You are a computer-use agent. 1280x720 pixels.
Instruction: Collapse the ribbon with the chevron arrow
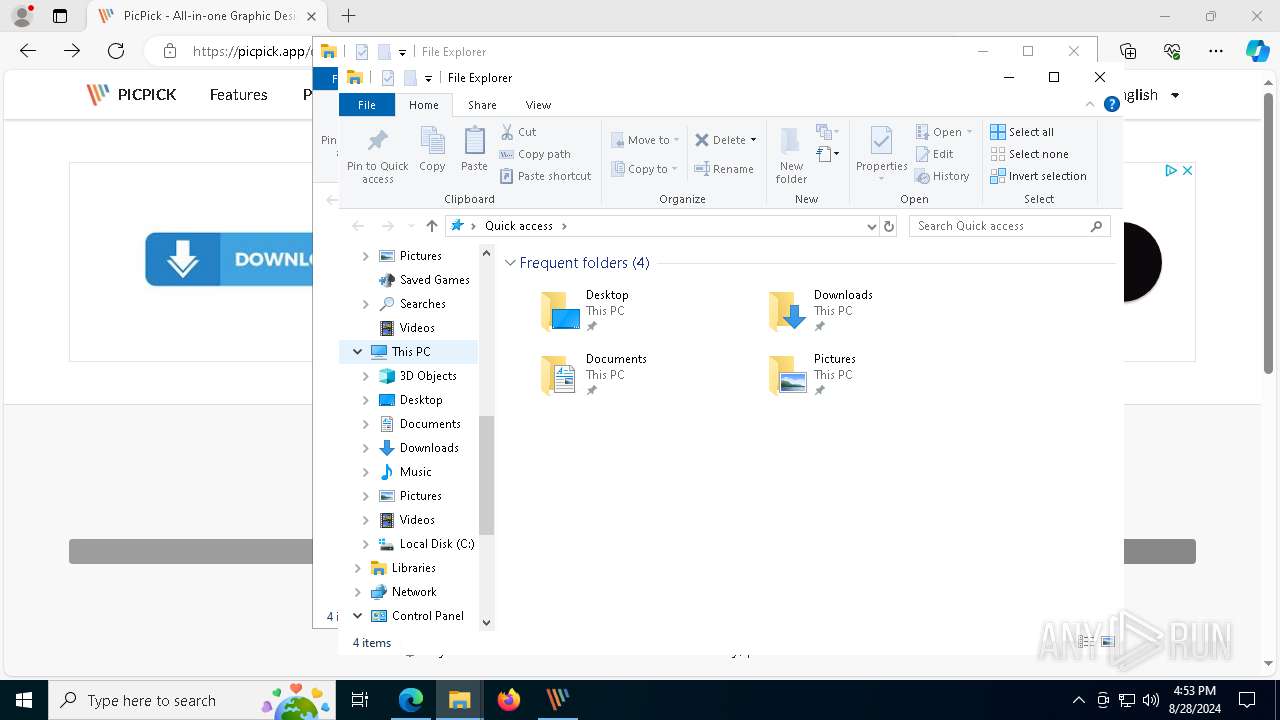pos(1090,104)
